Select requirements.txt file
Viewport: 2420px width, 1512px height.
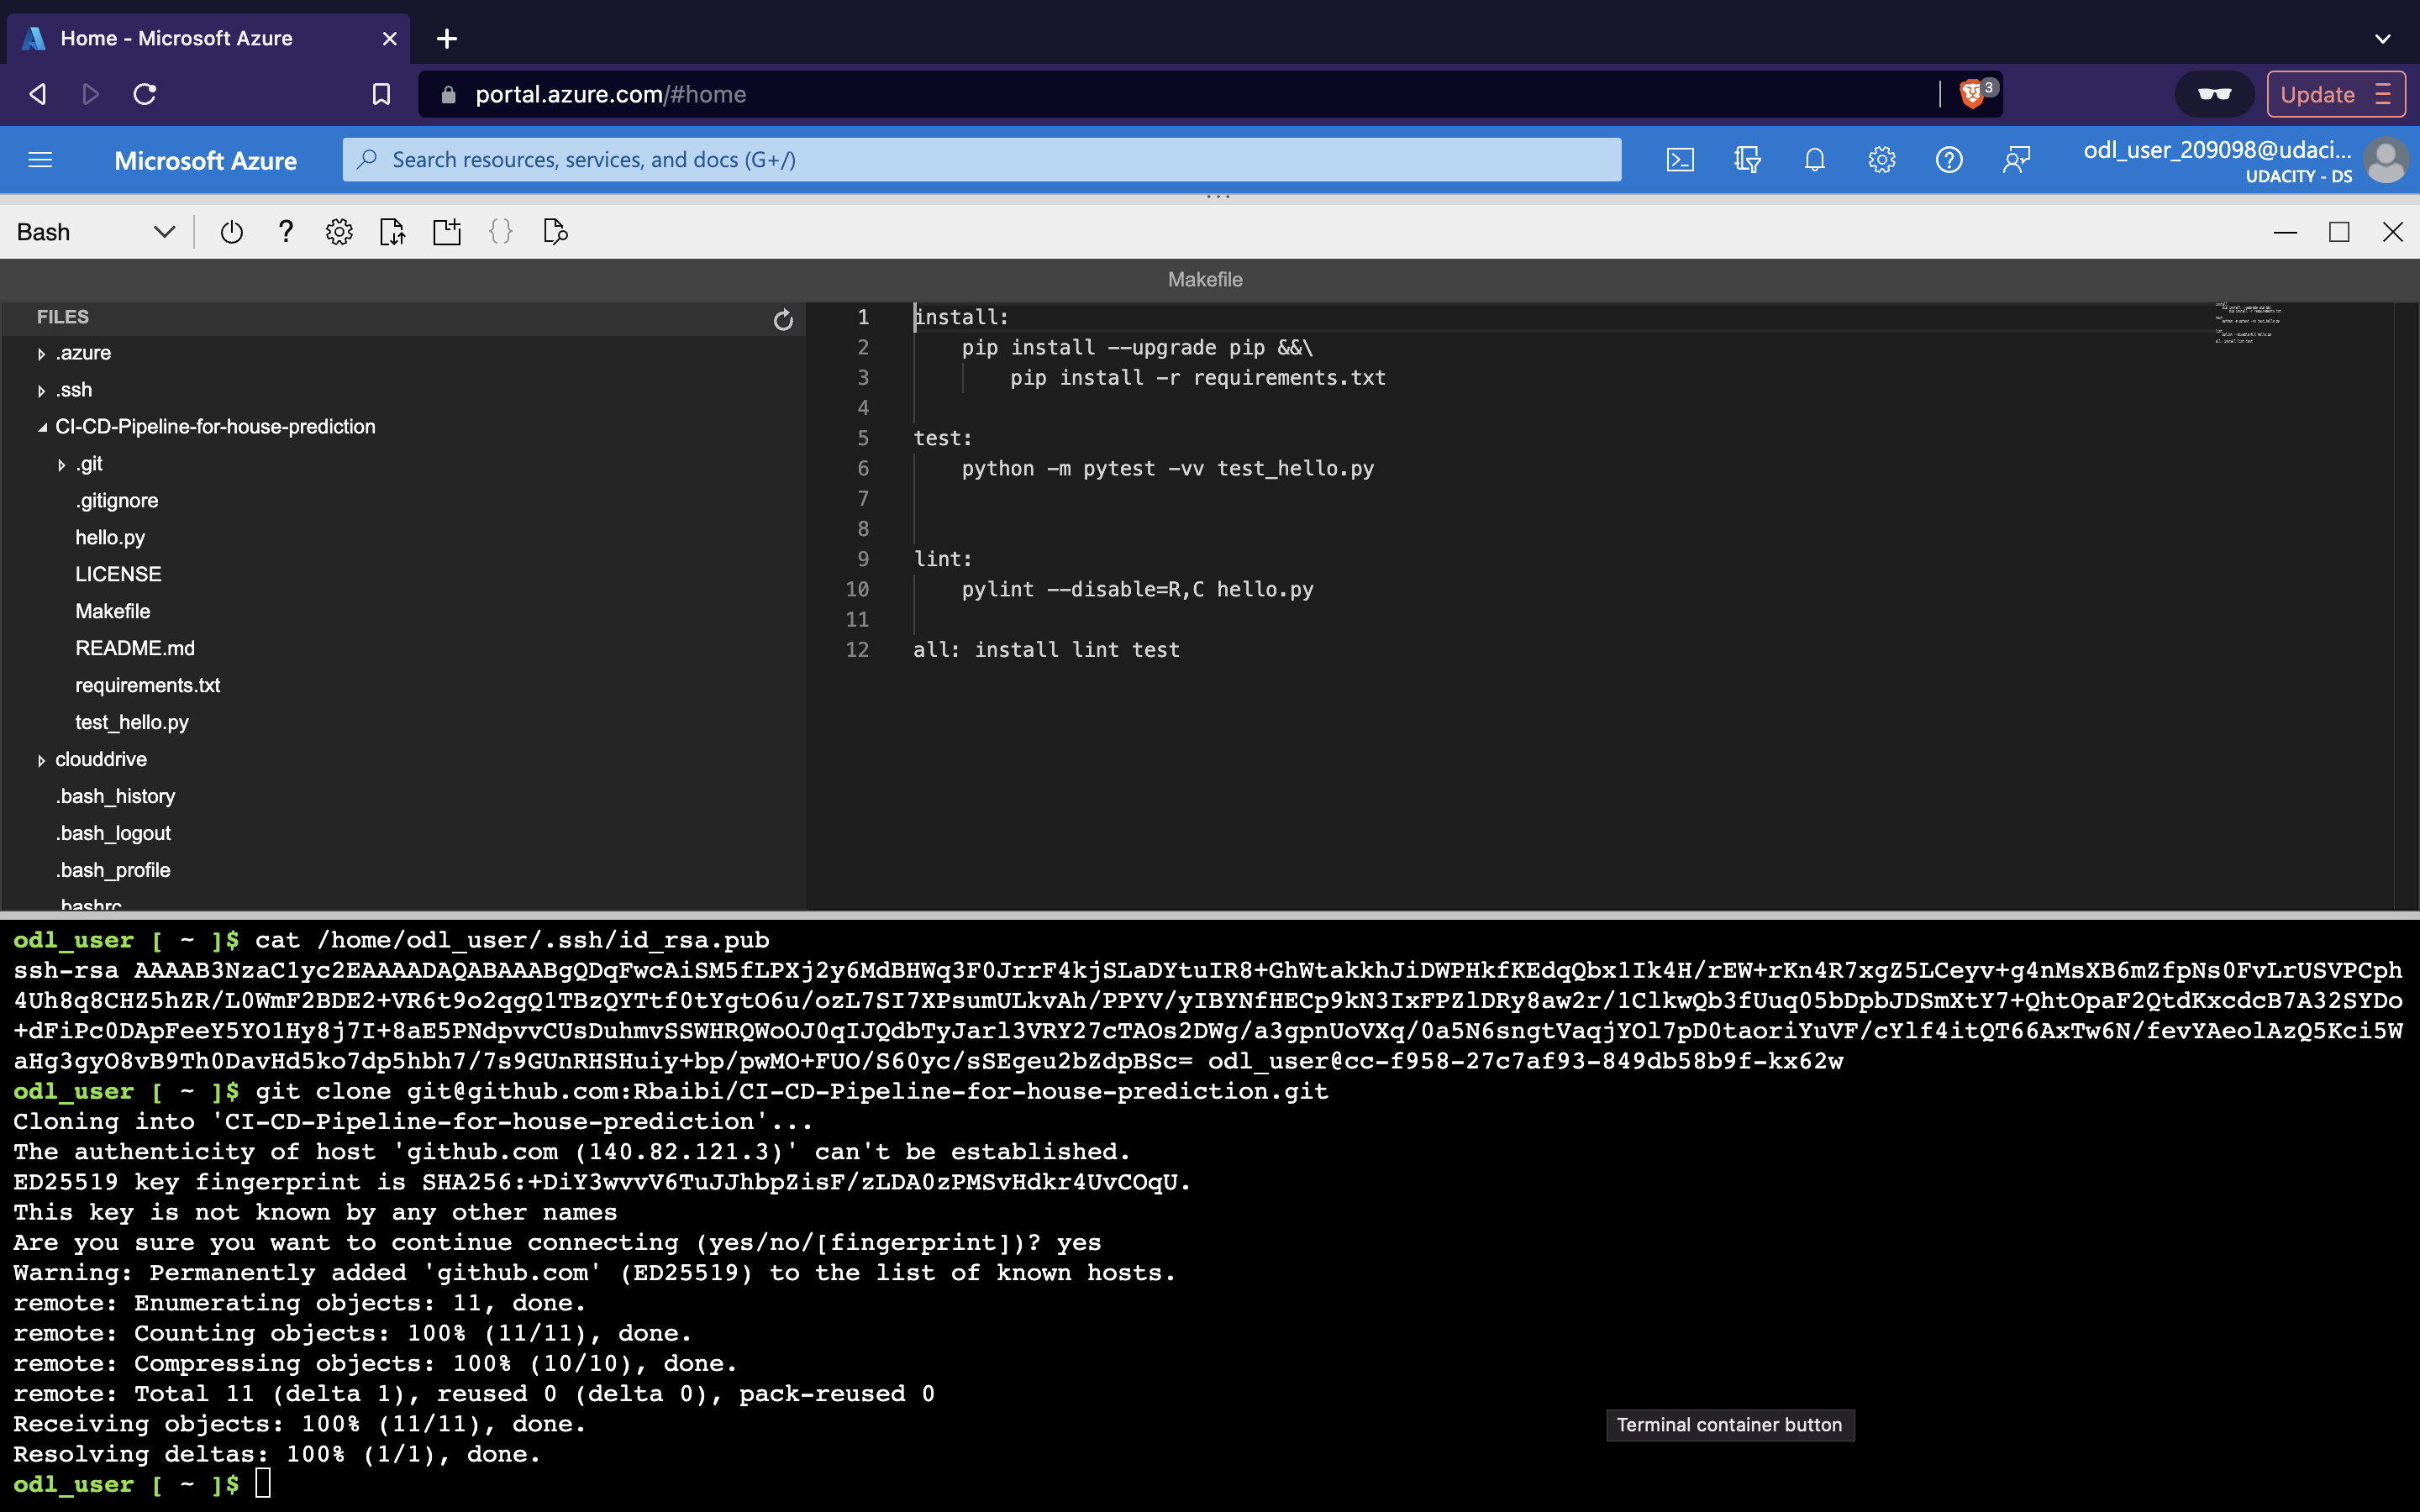click(x=147, y=686)
